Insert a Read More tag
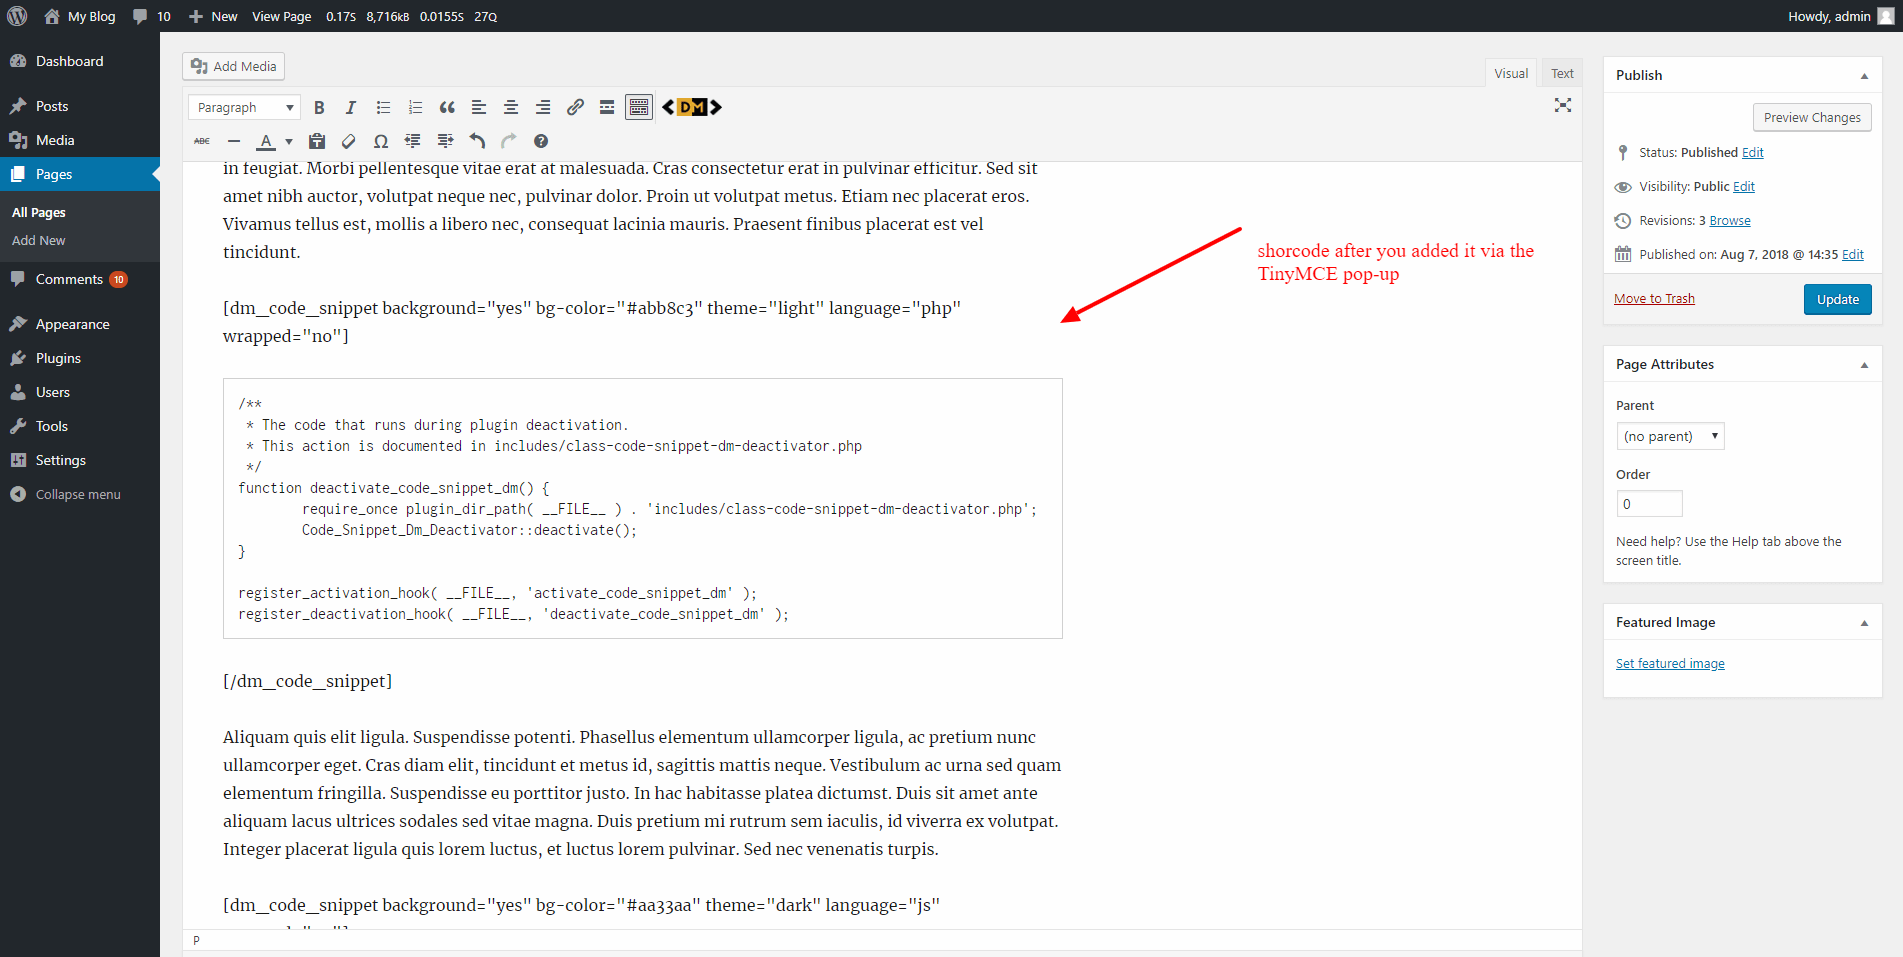Viewport: 1903px width, 957px height. [607, 107]
